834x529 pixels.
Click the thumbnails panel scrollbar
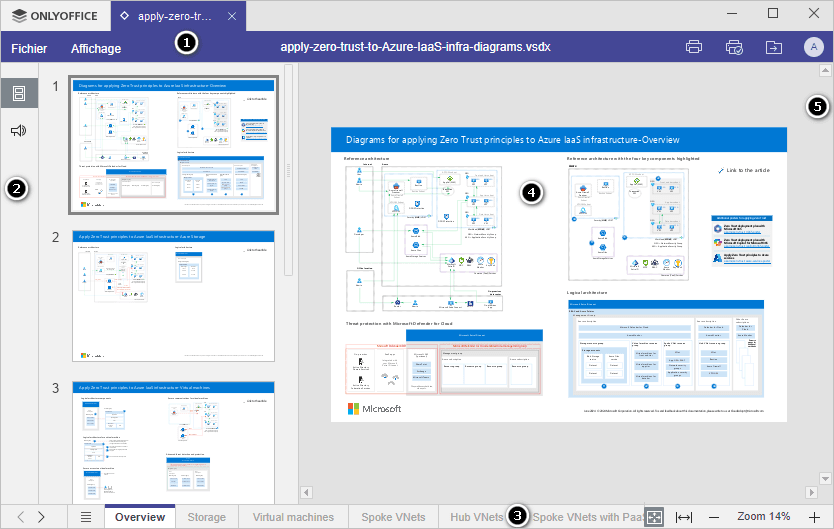tap(288, 170)
